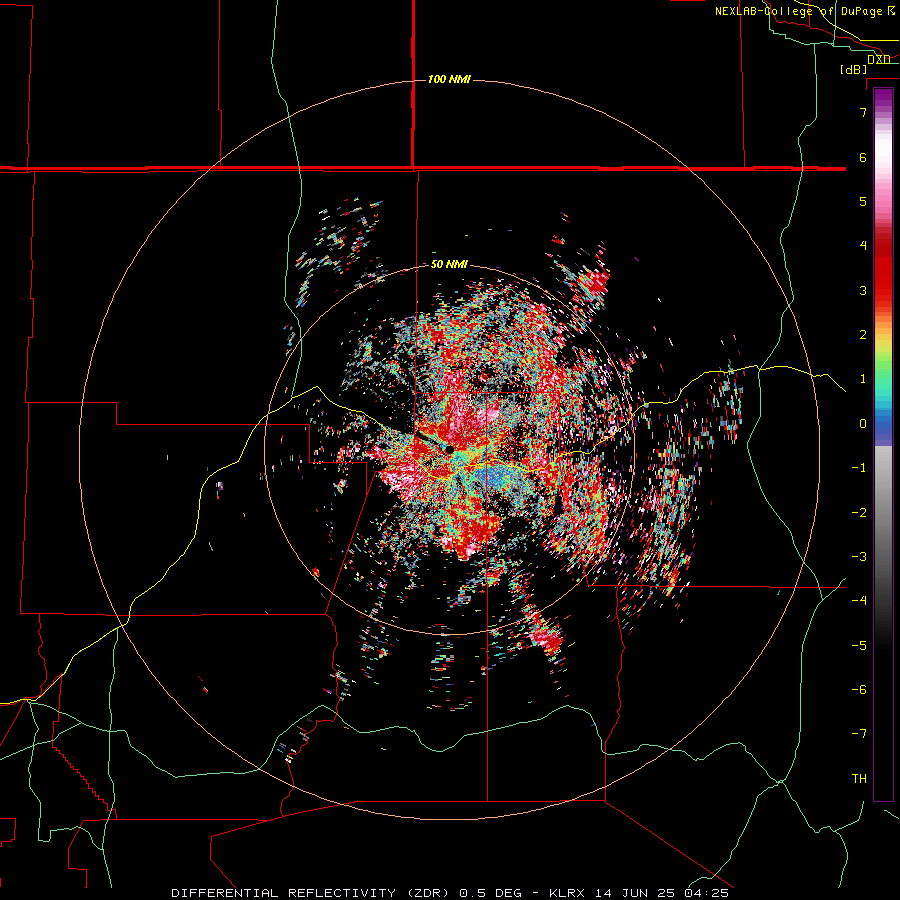Click the color scale value 1
This screenshot has width=900, height=900.
(x=863, y=379)
